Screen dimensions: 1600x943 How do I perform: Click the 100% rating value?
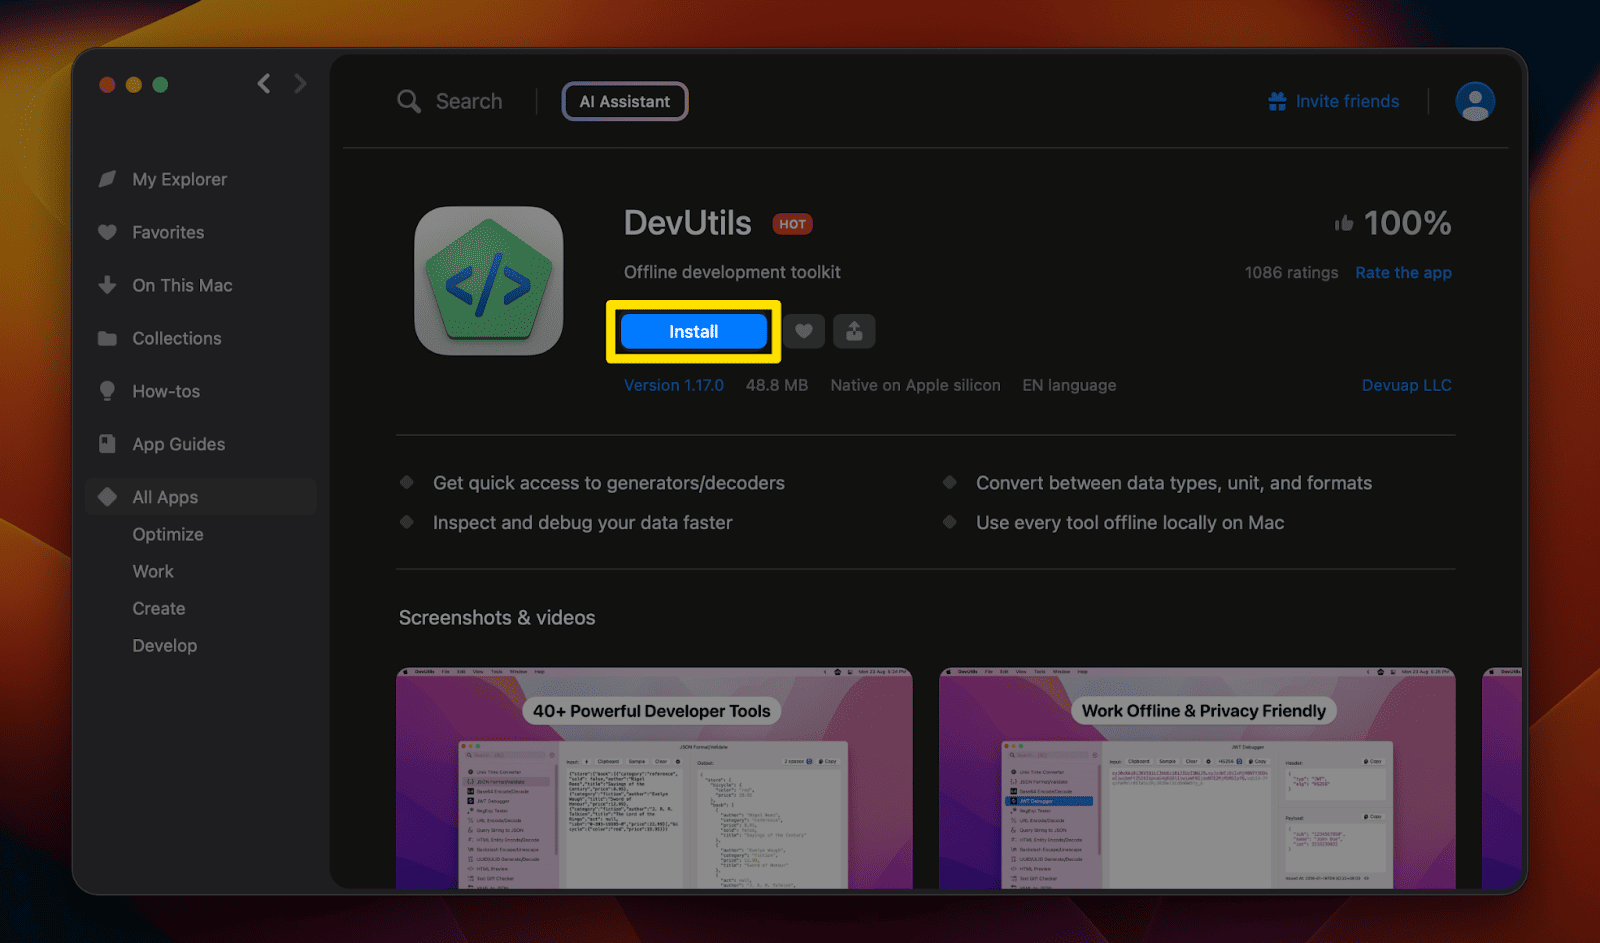click(x=1407, y=223)
